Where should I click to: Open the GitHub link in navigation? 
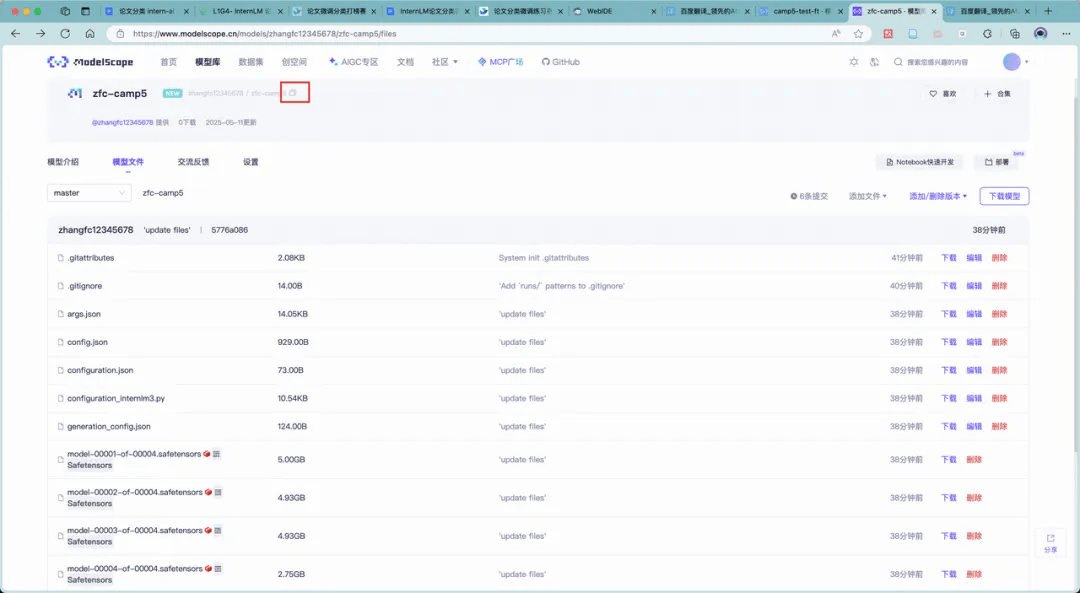coord(561,62)
